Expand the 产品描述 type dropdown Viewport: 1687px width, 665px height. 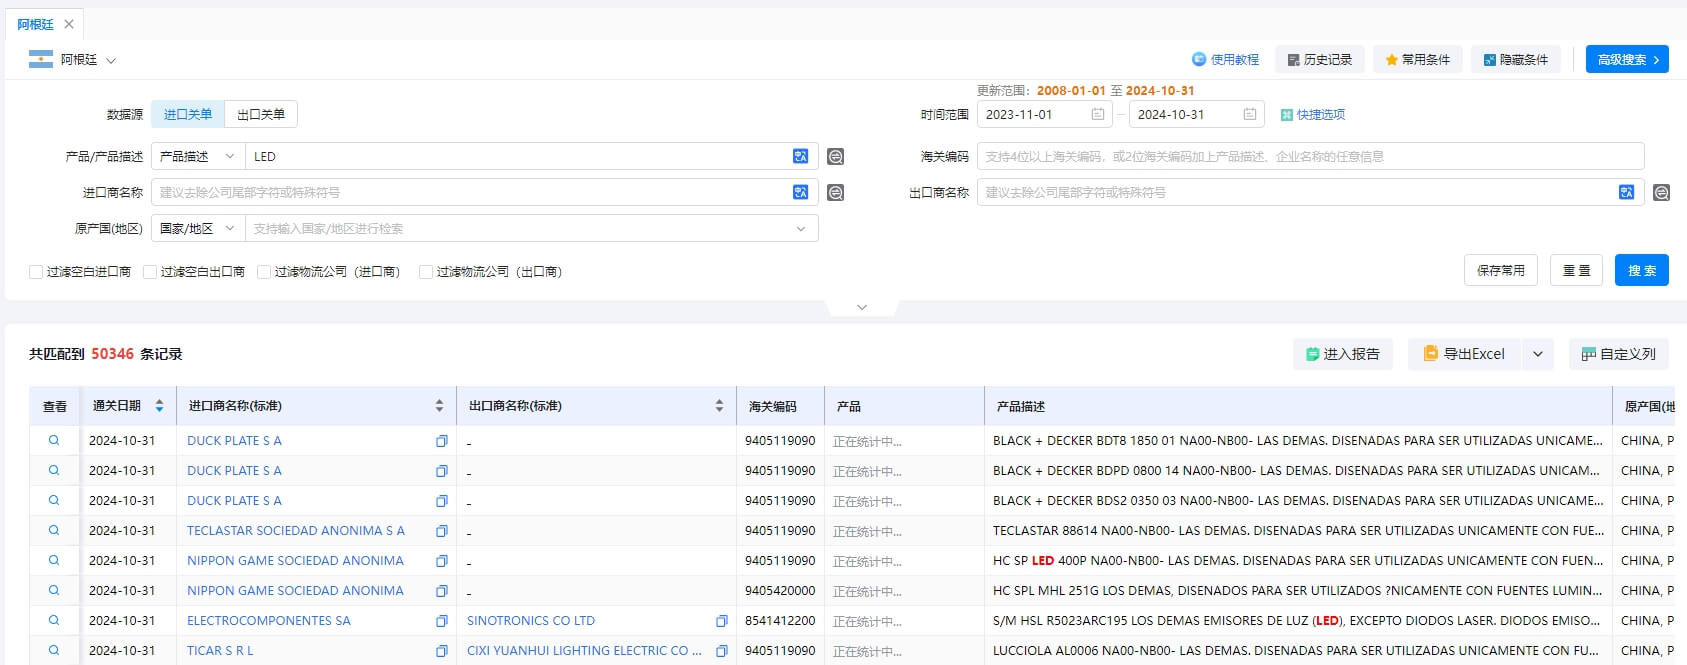click(198, 156)
